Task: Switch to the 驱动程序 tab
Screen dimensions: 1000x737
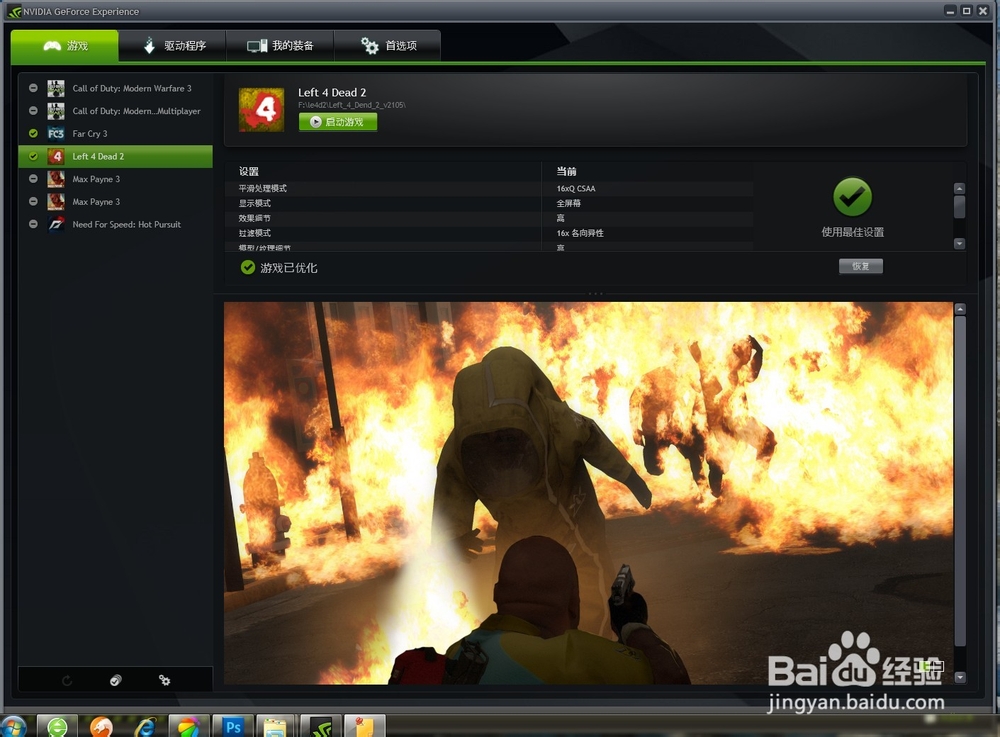Action: (173, 46)
